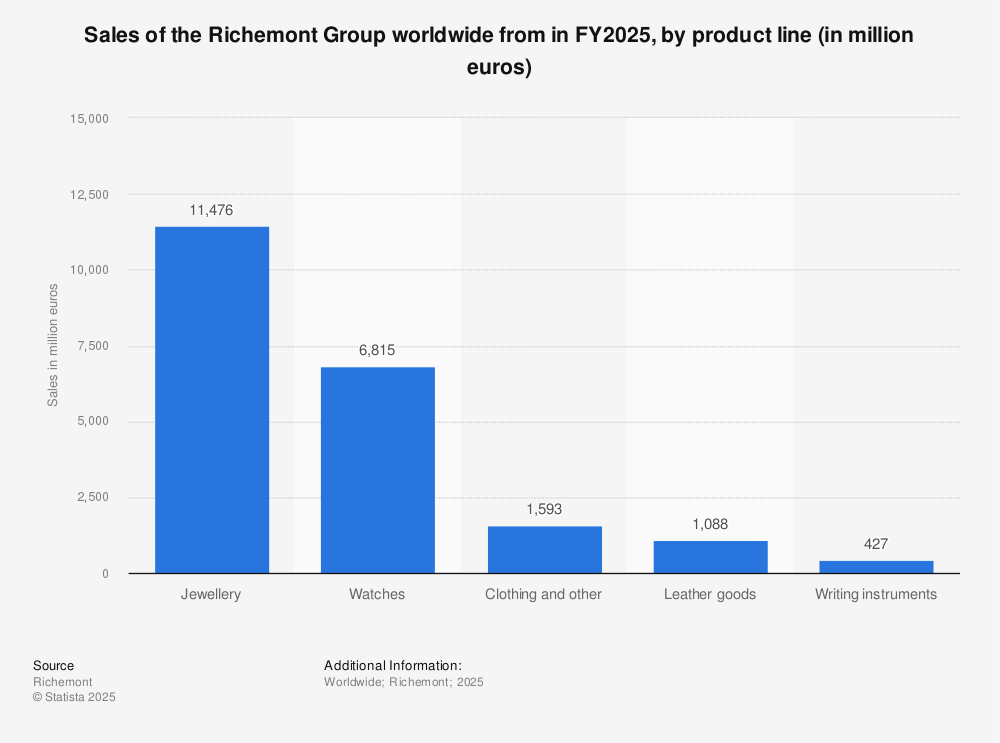
Task: Click the Leather goods axis label
Action: click(710, 594)
